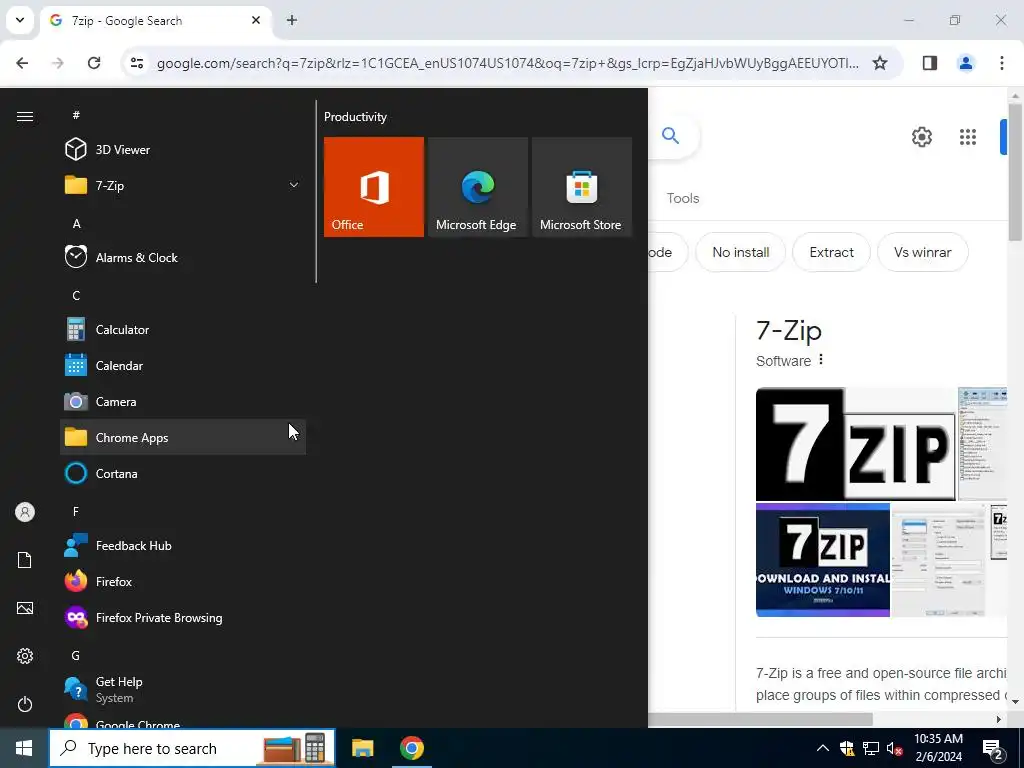The height and width of the screenshot is (768, 1024).
Task: Open the Get Help app
Action: [183, 689]
